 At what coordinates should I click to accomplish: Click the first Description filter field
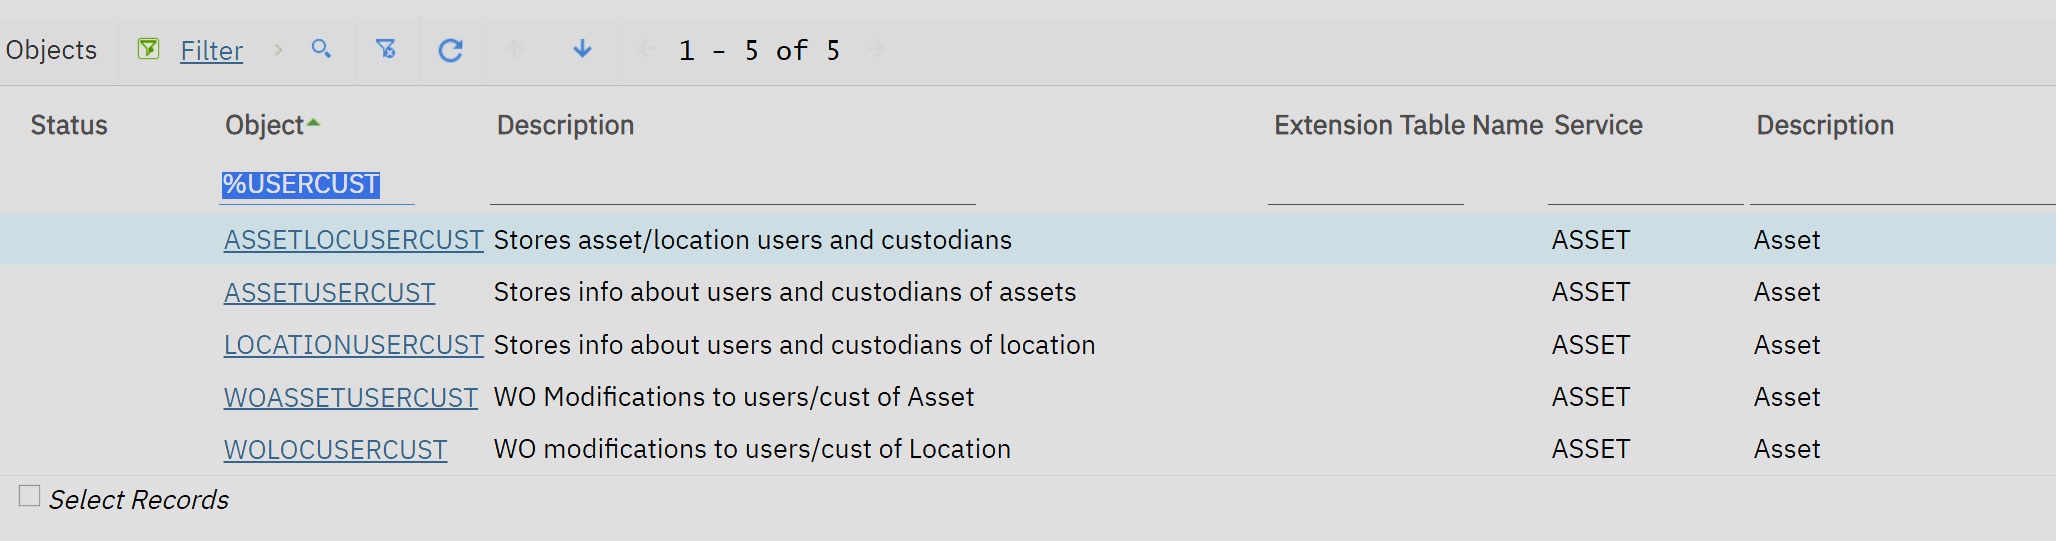732,187
